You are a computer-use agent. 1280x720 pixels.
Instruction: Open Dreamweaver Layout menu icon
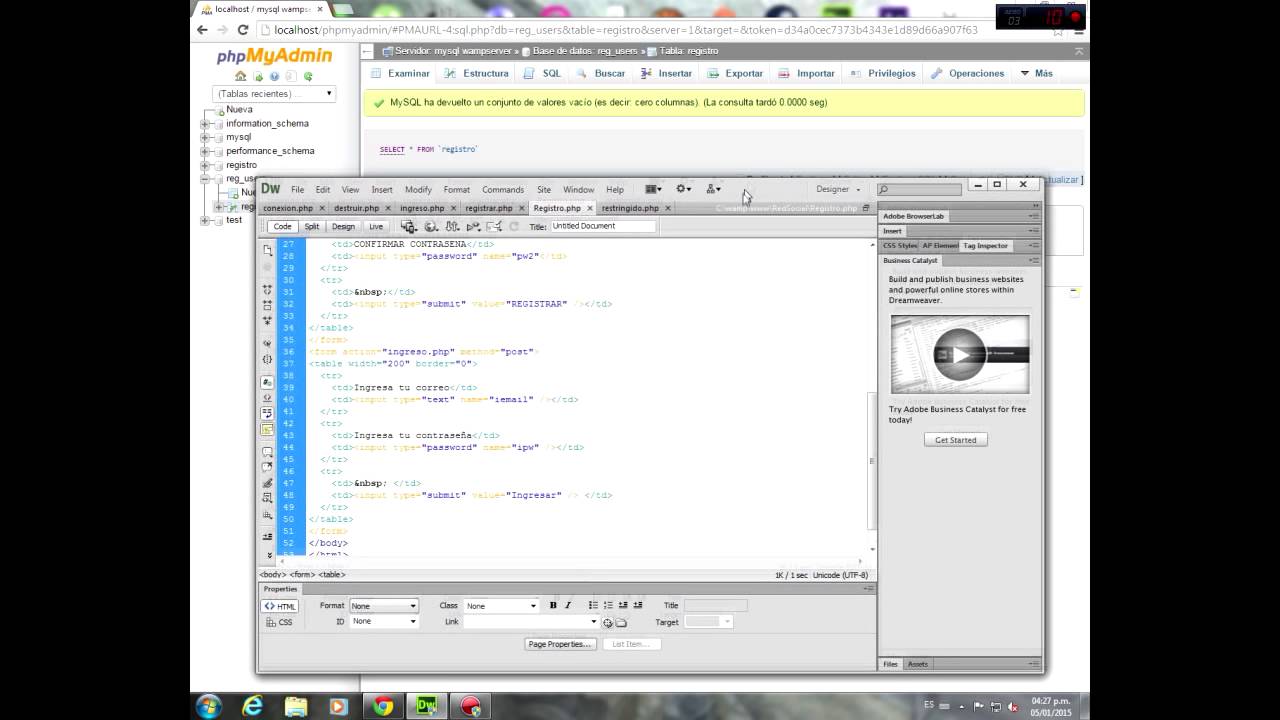pyautogui.click(x=653, y=189)
